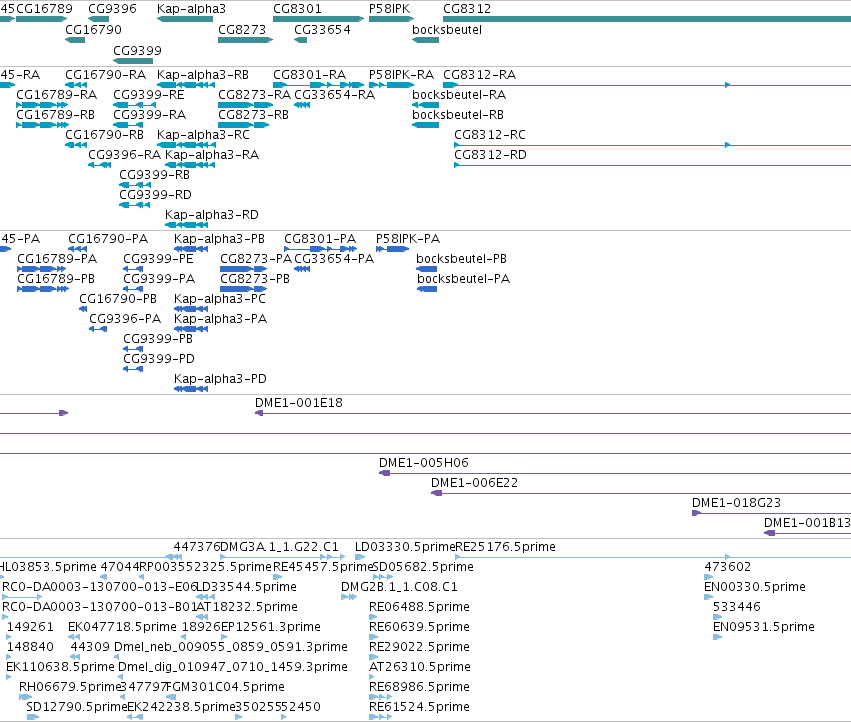Image resolution: width=851 pixels, height=722 pixels.
Task: Select the CG16790 gene
Action: click(75, 40)
